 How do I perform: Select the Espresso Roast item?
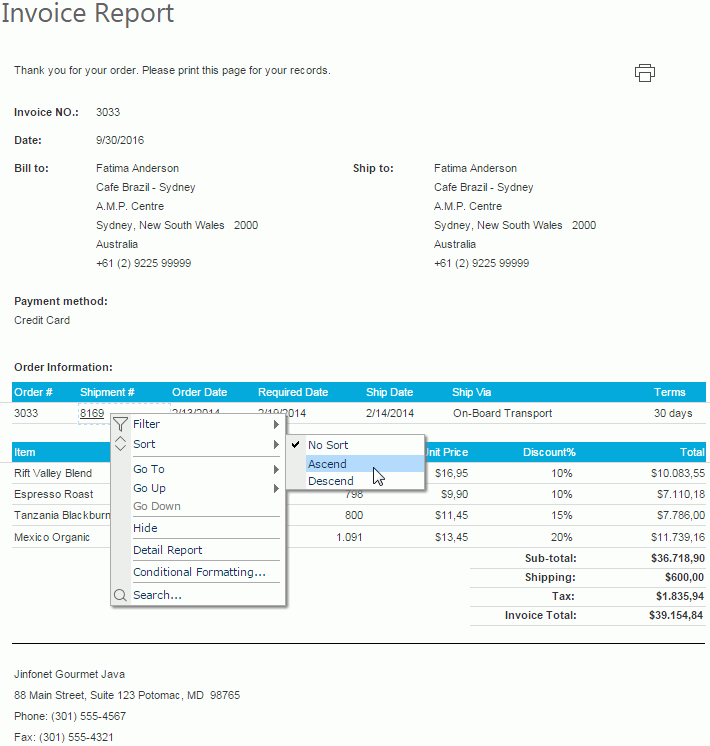54,494
